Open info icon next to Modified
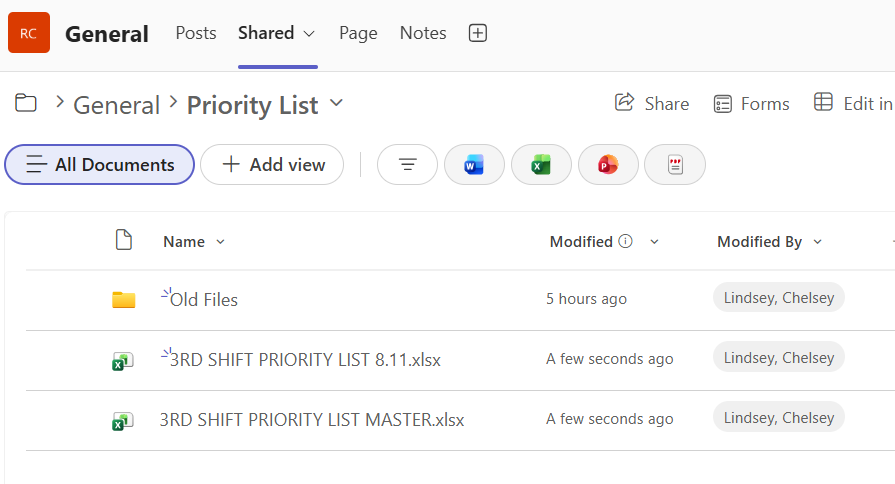 point(626,241)
